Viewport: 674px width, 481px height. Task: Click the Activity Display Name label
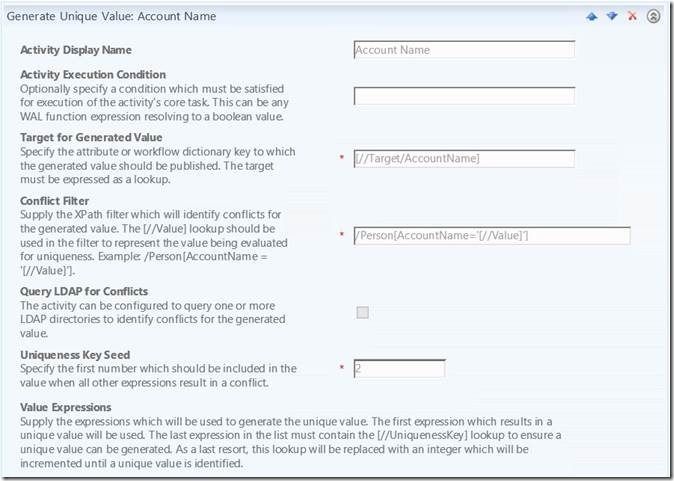76,50
